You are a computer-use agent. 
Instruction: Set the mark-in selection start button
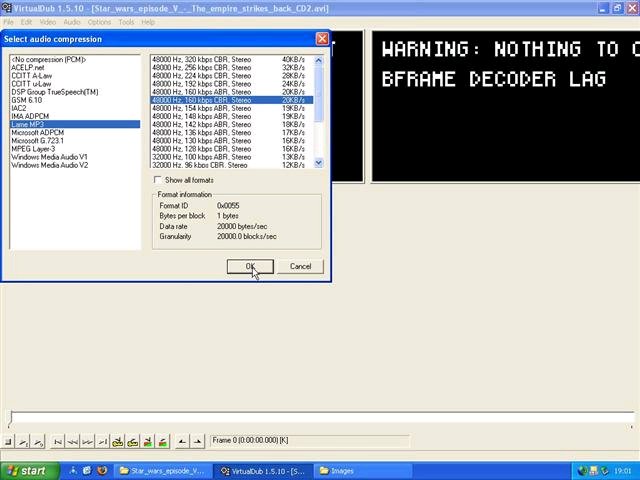(182, 442)
